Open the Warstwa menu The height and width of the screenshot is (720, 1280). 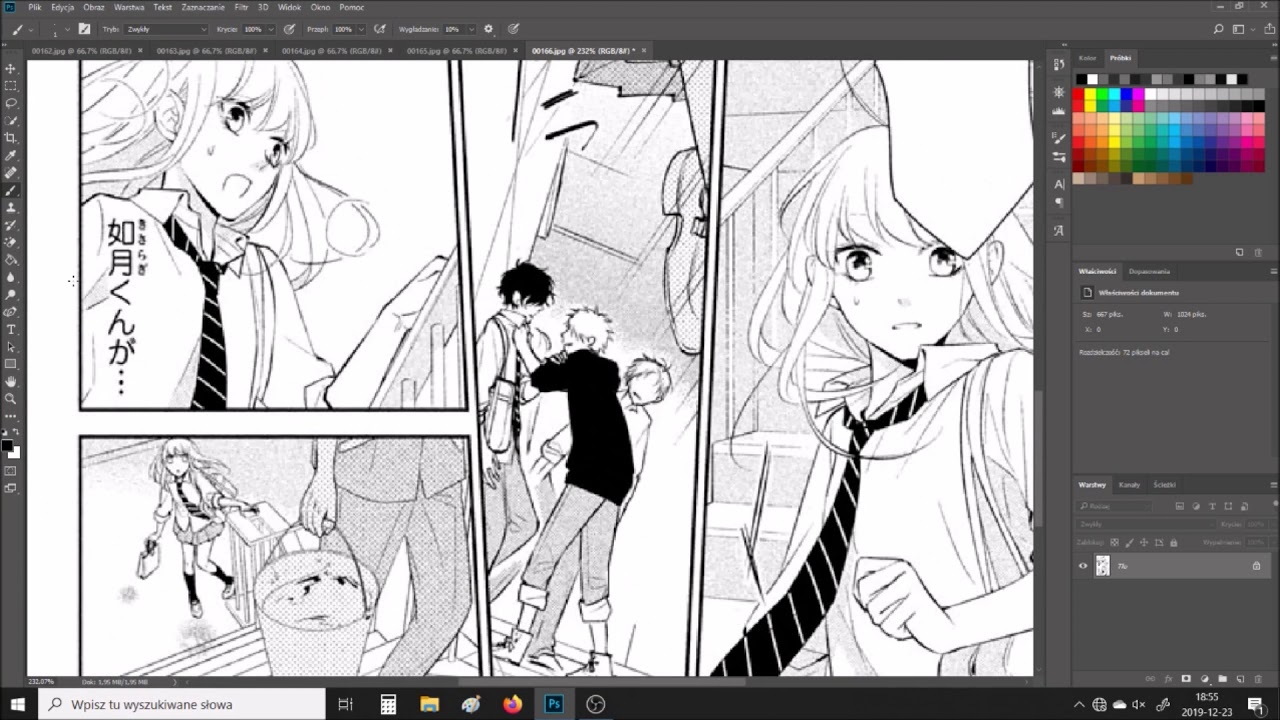coord(129,7)
